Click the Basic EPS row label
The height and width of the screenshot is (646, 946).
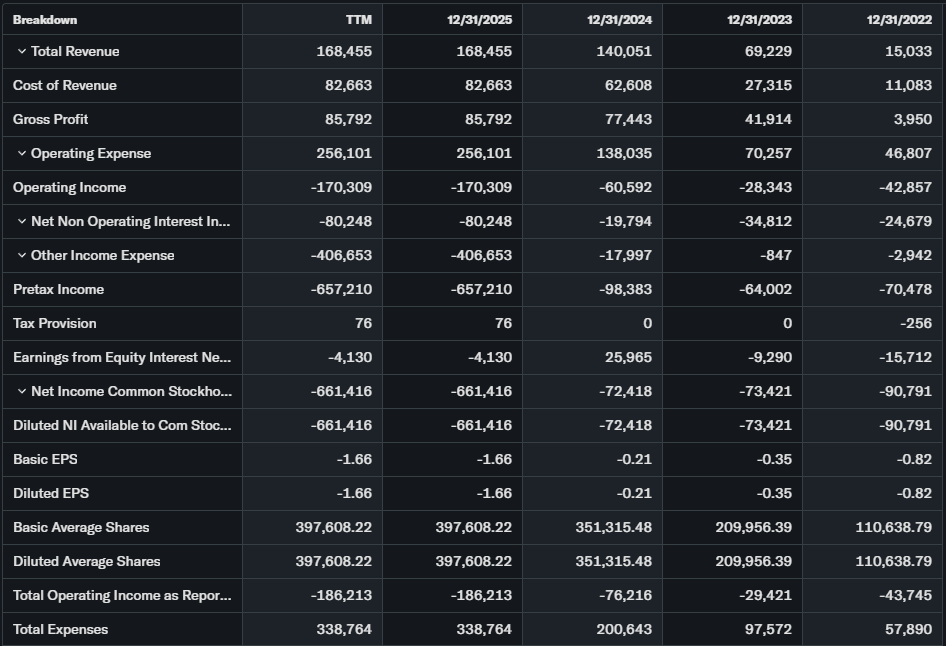45,460
